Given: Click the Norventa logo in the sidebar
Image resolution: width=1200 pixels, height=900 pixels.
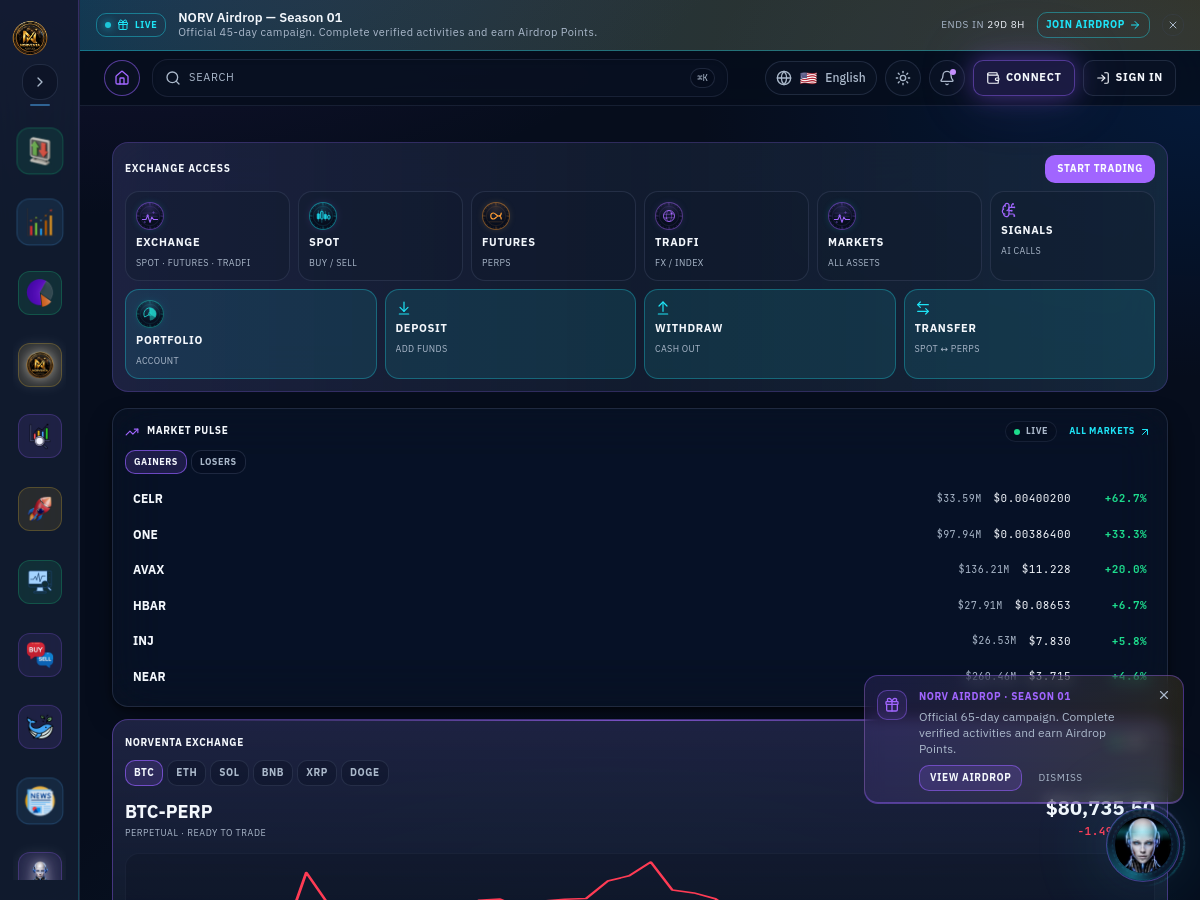Looking at the screenshot, I should click(x=30, y=38).
